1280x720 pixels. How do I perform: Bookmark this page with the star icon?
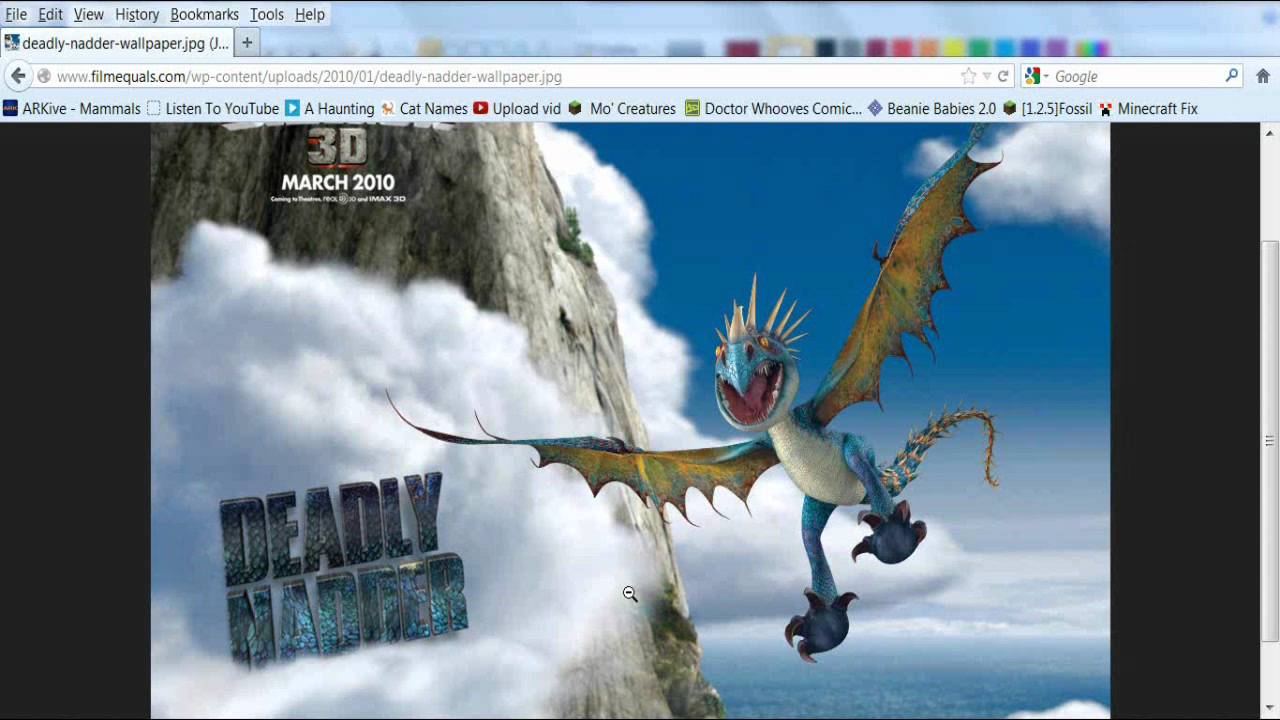pos(968,76)
